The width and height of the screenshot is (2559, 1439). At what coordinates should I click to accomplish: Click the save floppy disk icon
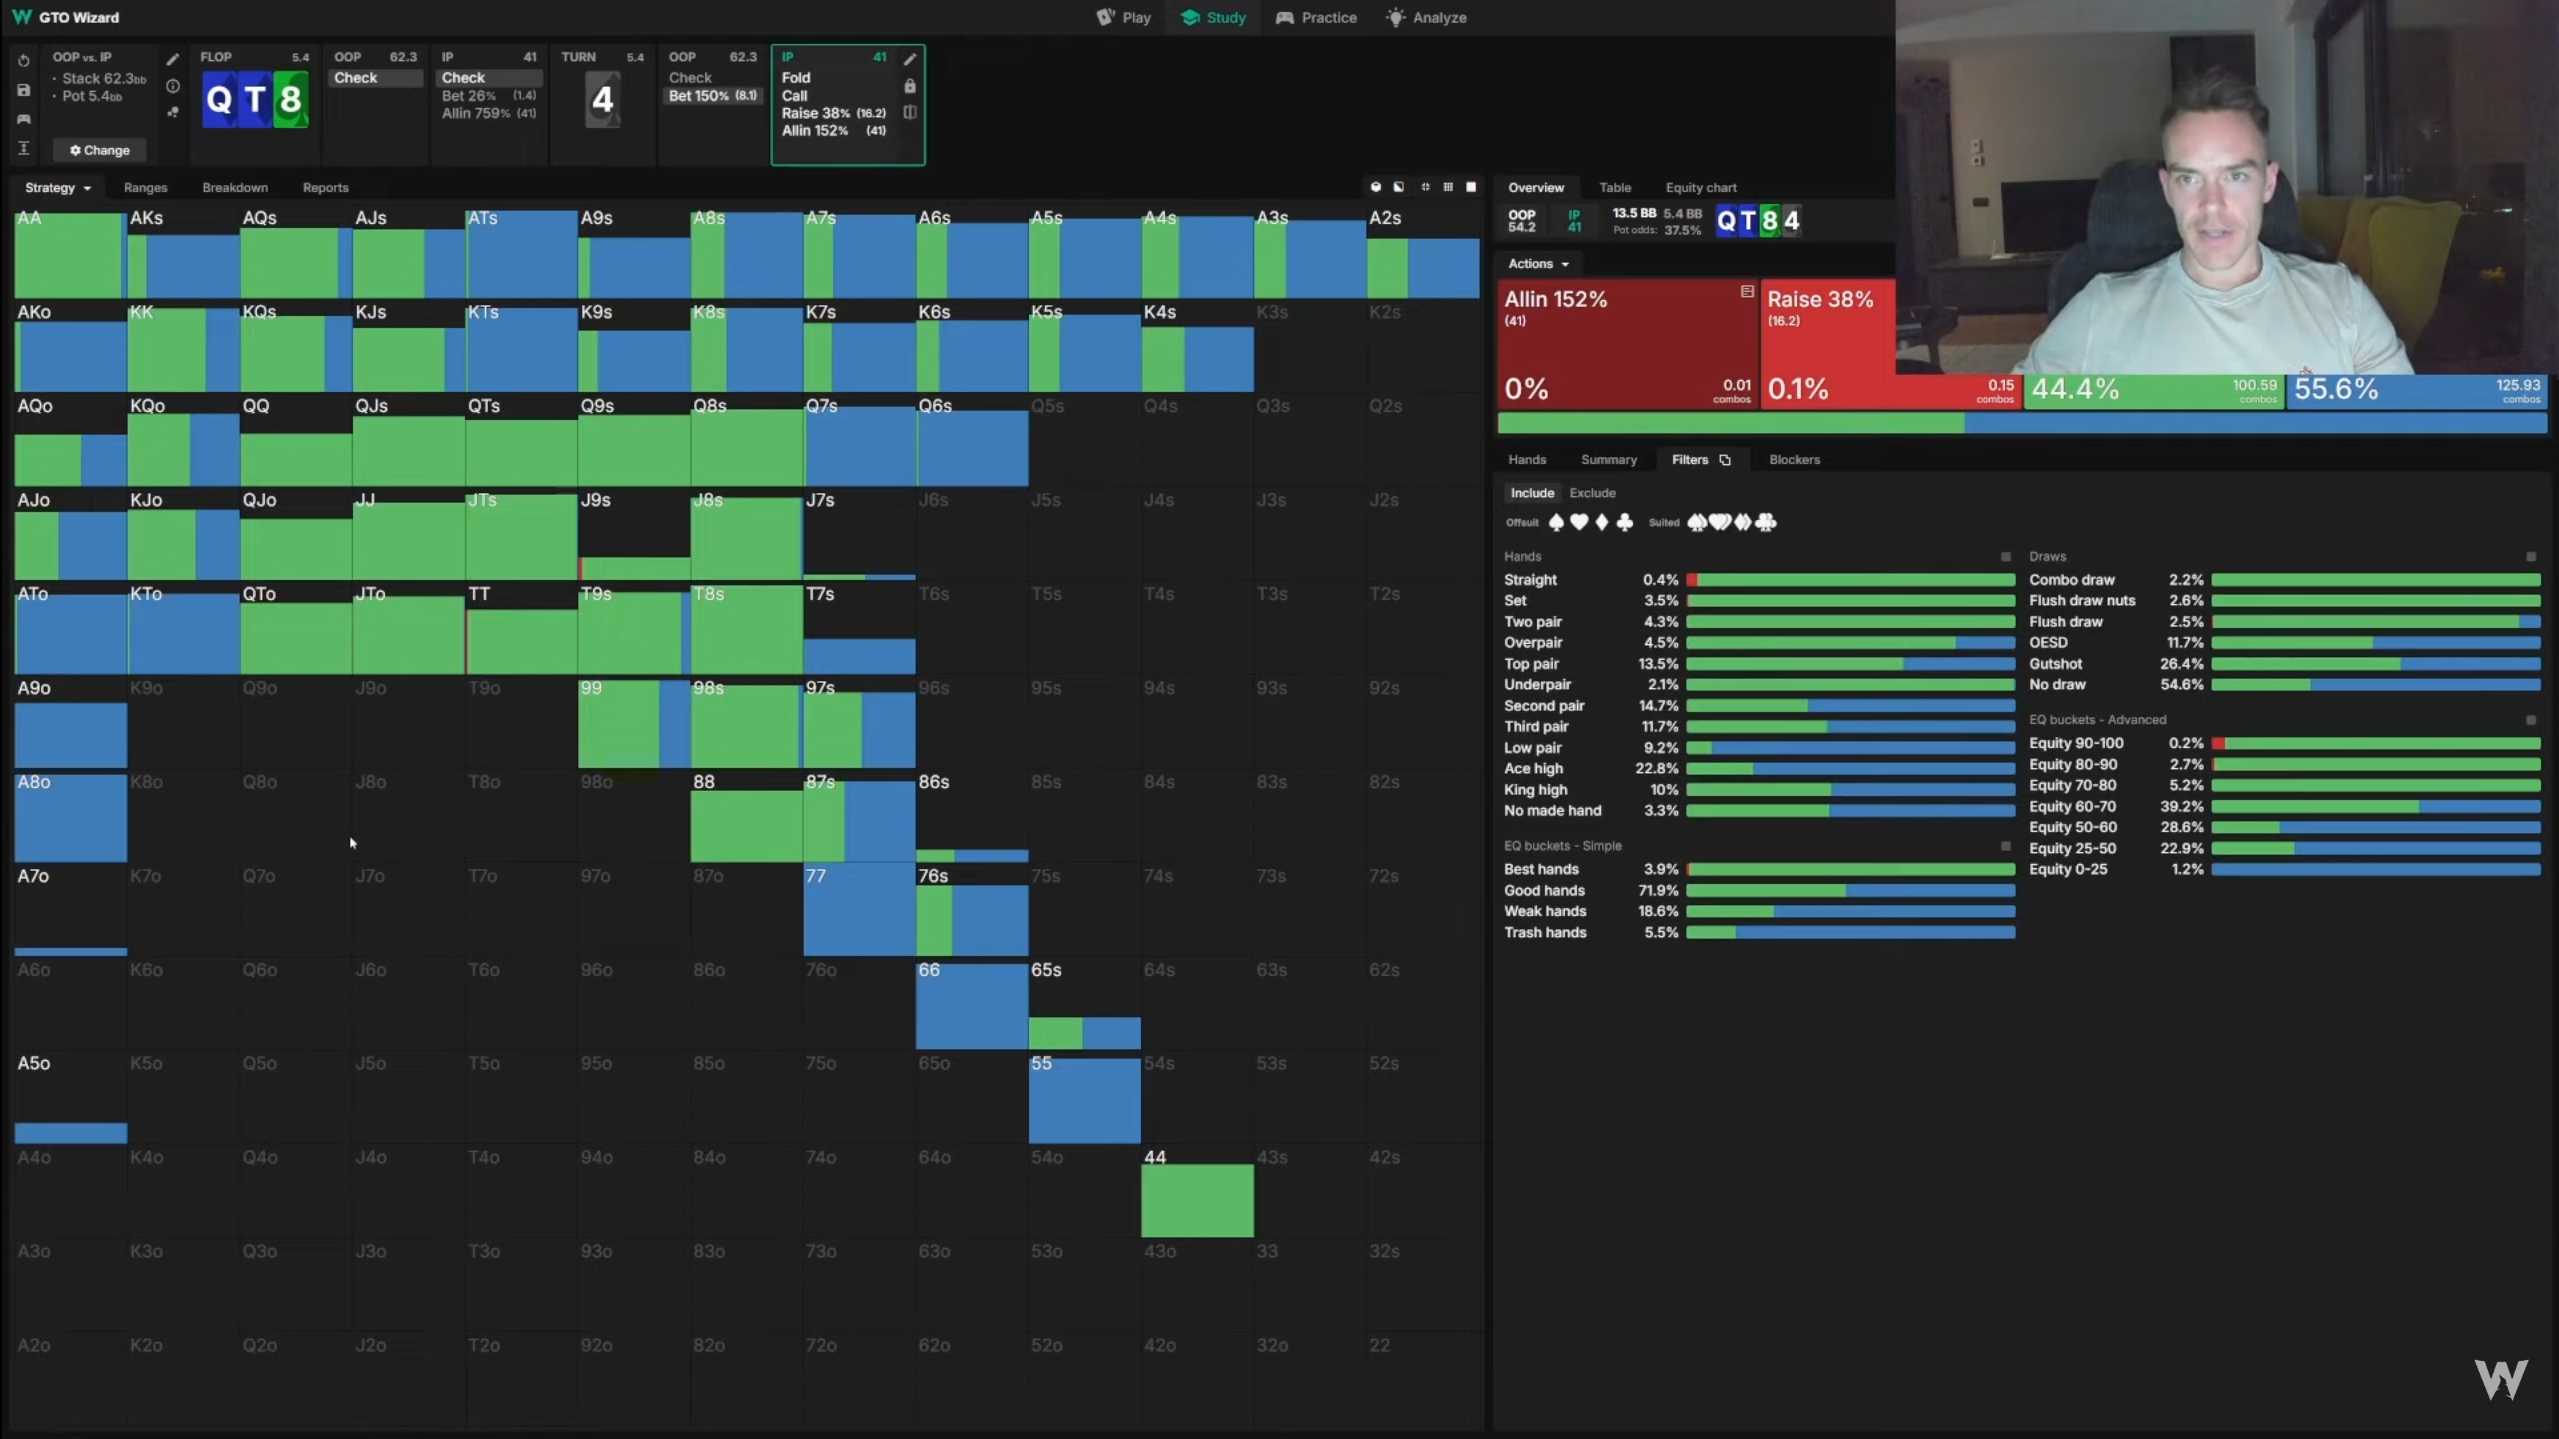tap(24, 90)
